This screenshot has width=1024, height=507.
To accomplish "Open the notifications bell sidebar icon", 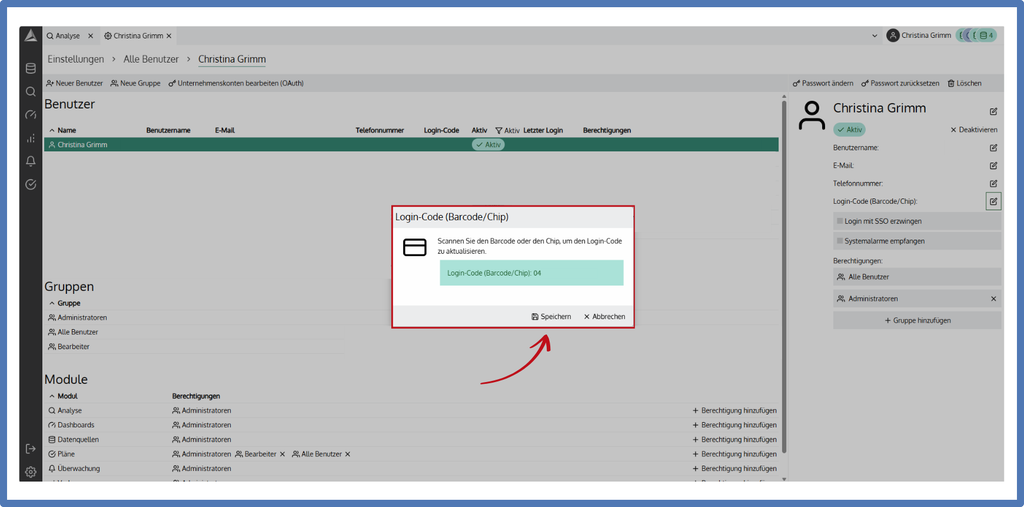I will click(31, 161).
